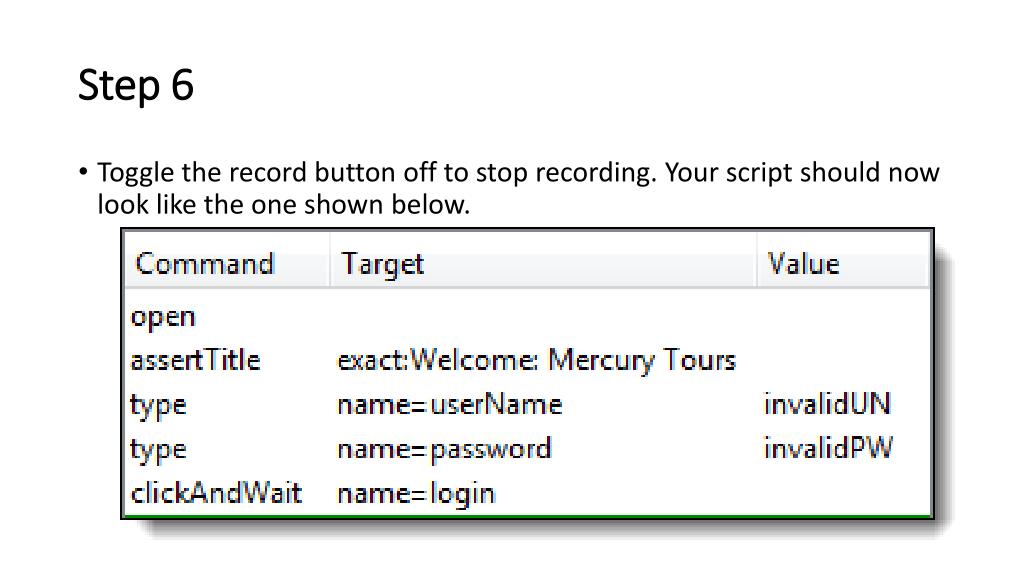1024x576 pixels.
Task: Click the Command column header
Action: click(205, 264)
